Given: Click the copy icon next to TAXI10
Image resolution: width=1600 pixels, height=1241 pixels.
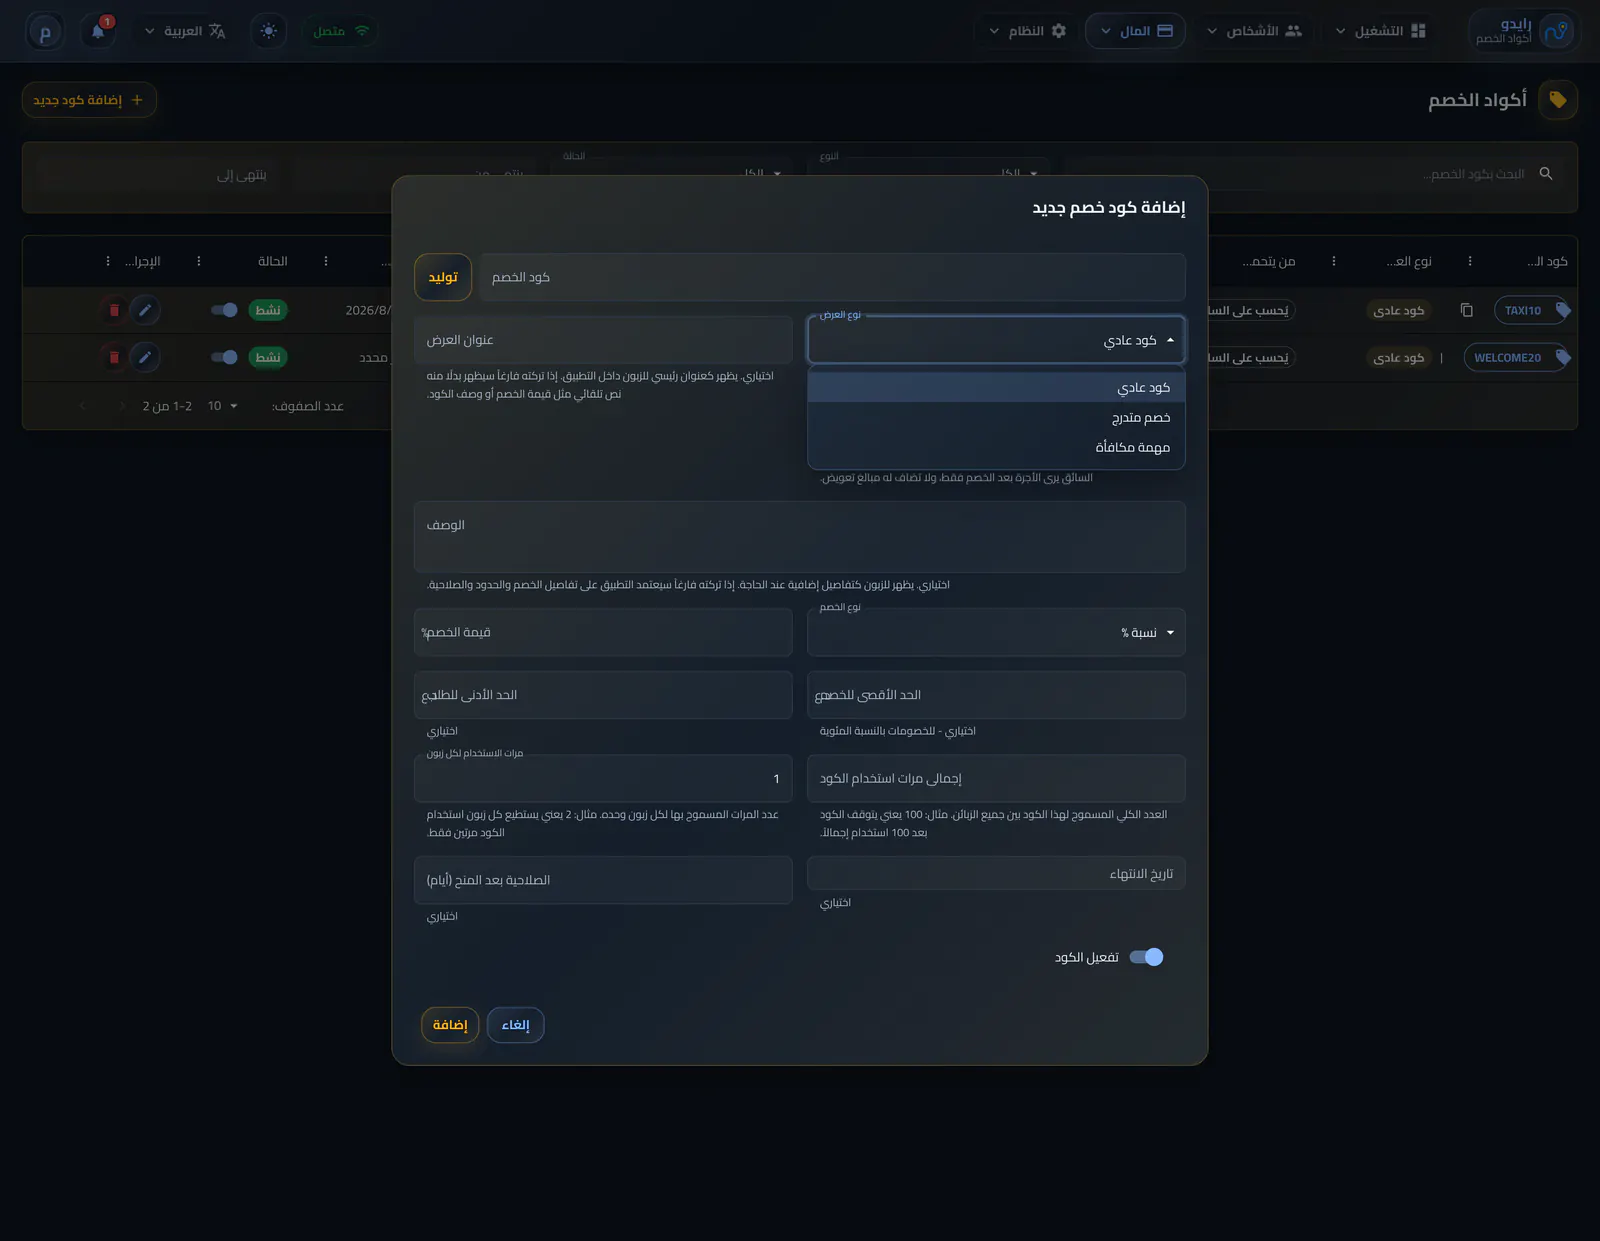Looking at the screenshot, I should pyautogui.click(x=1466, y=310).
